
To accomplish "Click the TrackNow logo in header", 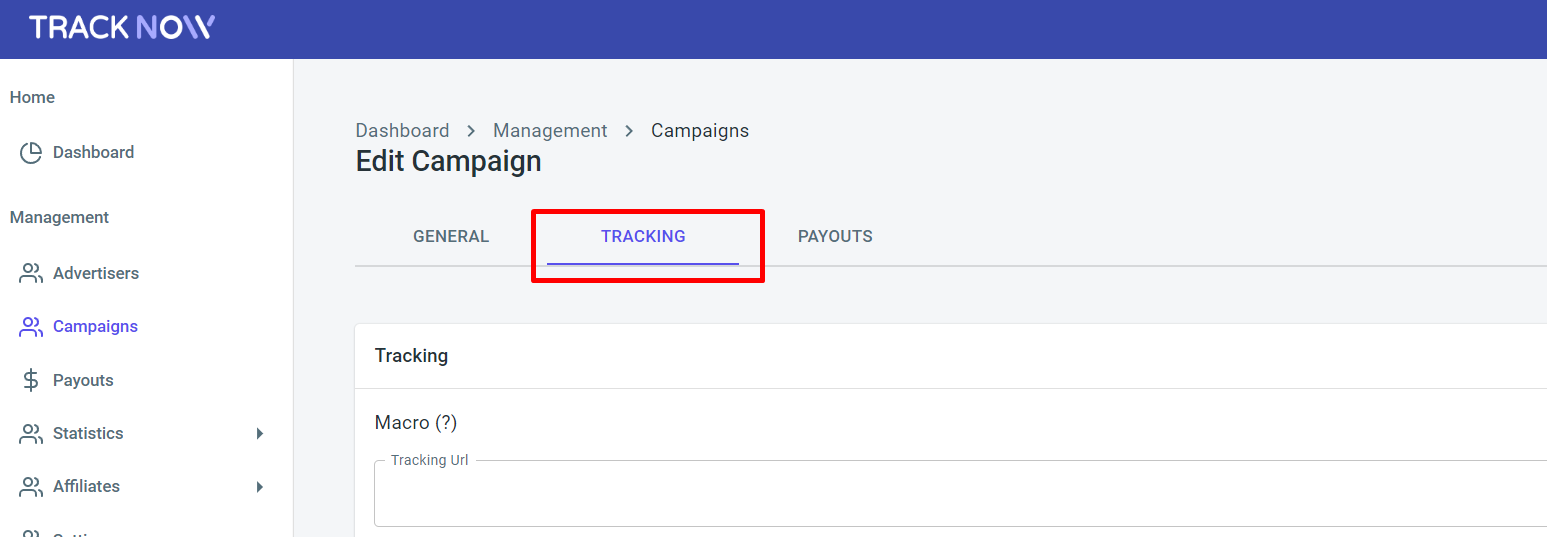I will 121,27.
